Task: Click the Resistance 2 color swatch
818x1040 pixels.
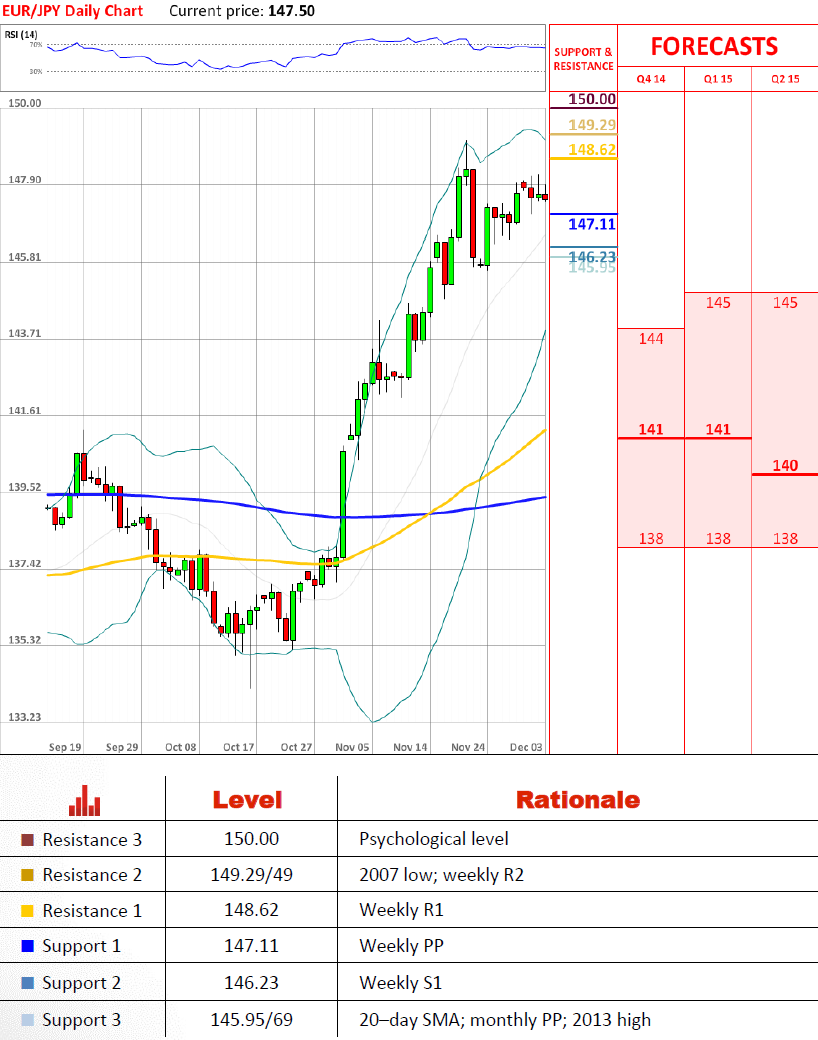Action: coord(27,875)
